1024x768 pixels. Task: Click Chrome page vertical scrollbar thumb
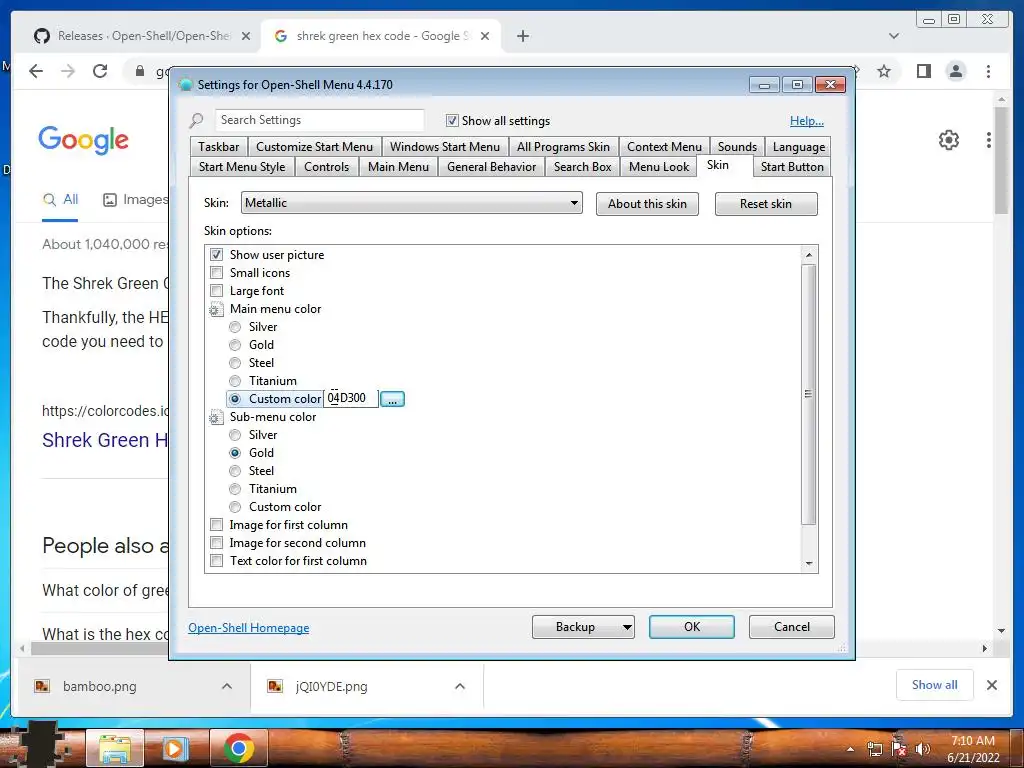[x=1002, y=161]
